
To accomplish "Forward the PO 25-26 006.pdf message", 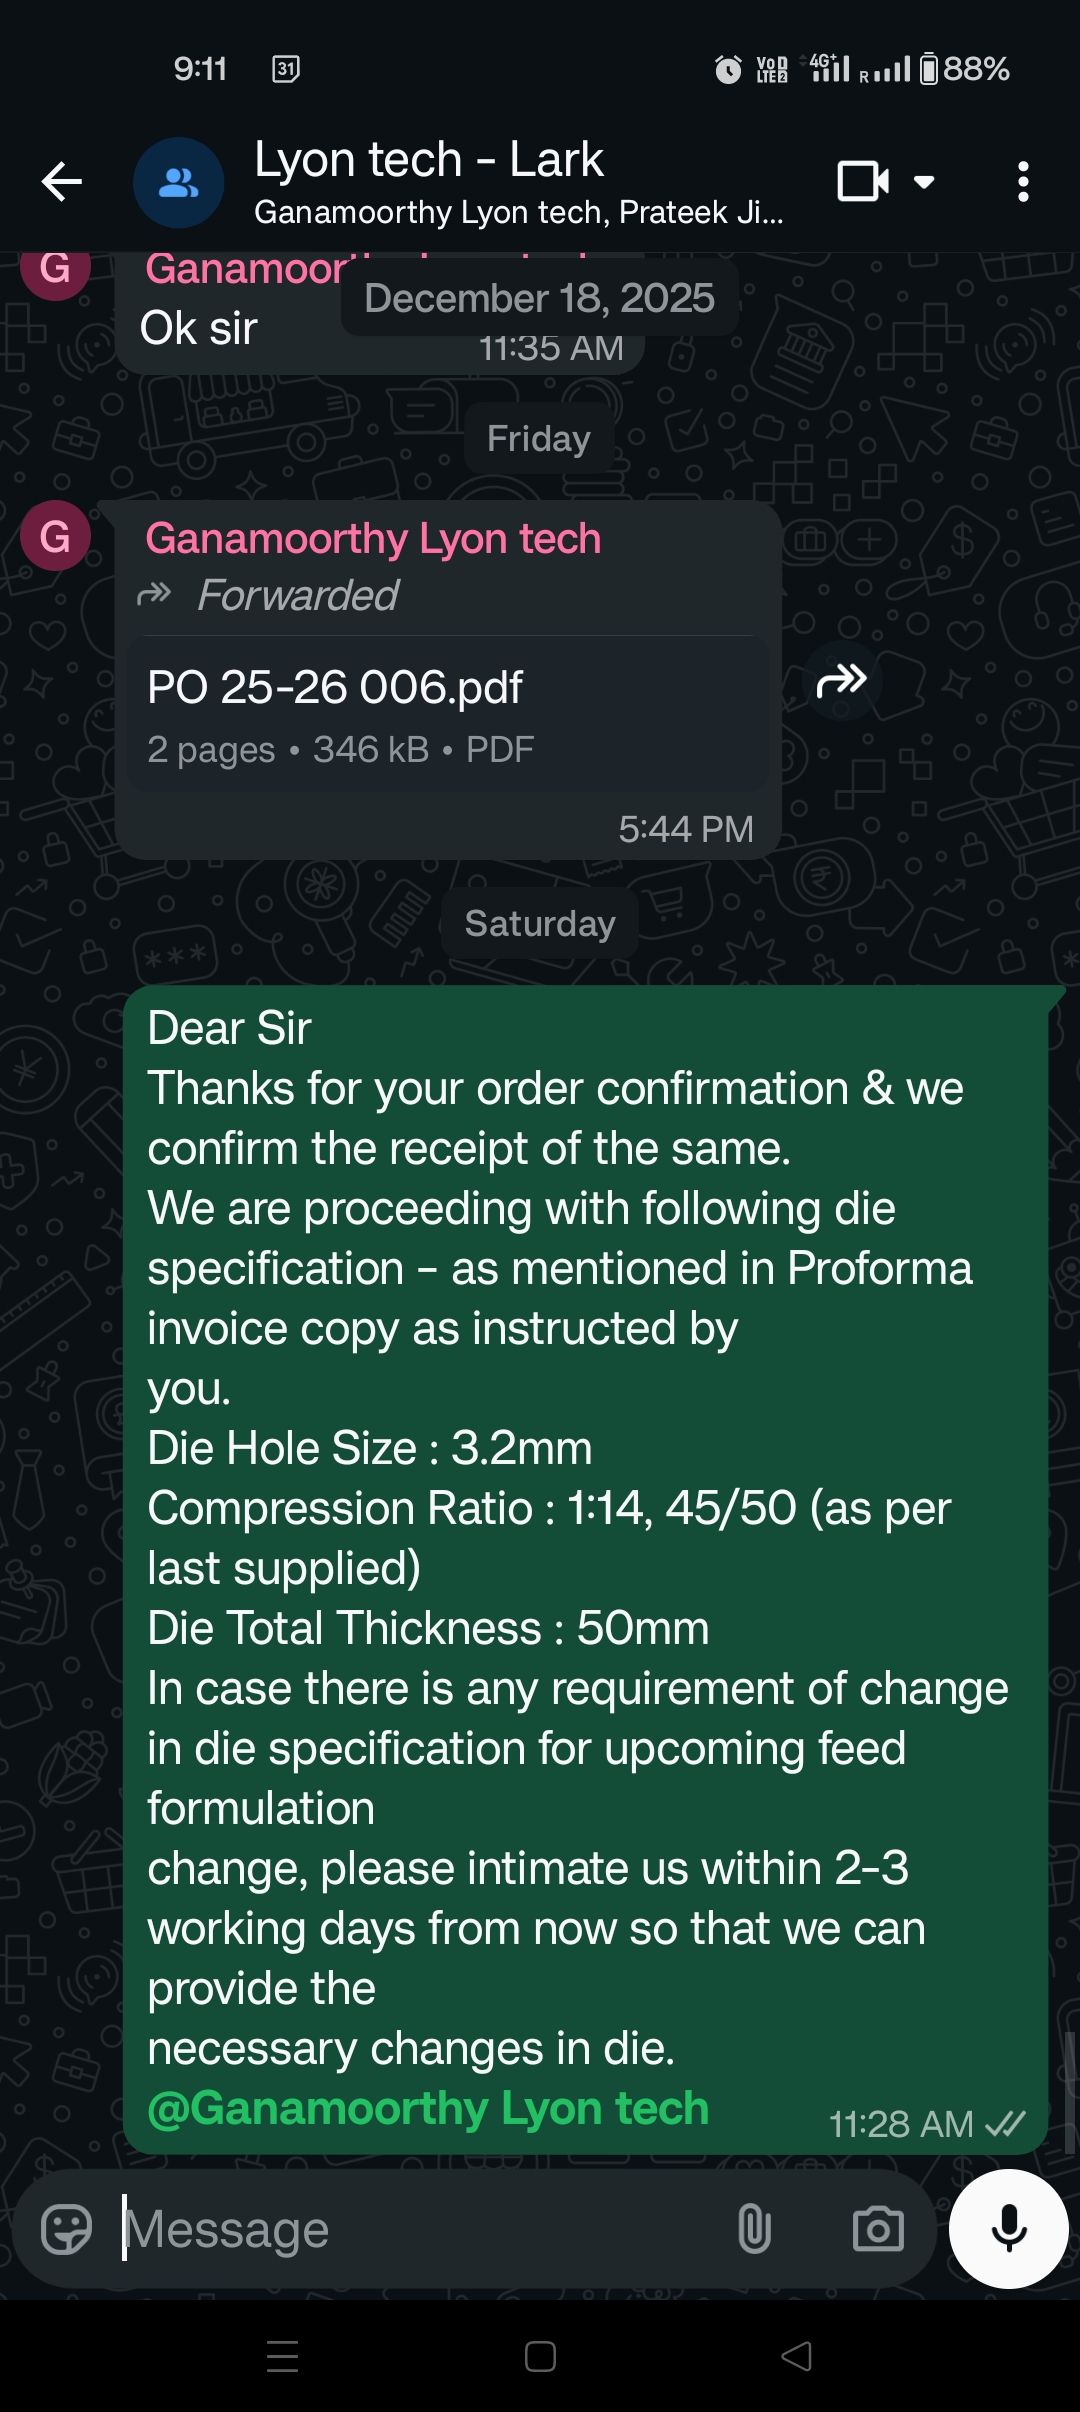I will coord(841,681).
